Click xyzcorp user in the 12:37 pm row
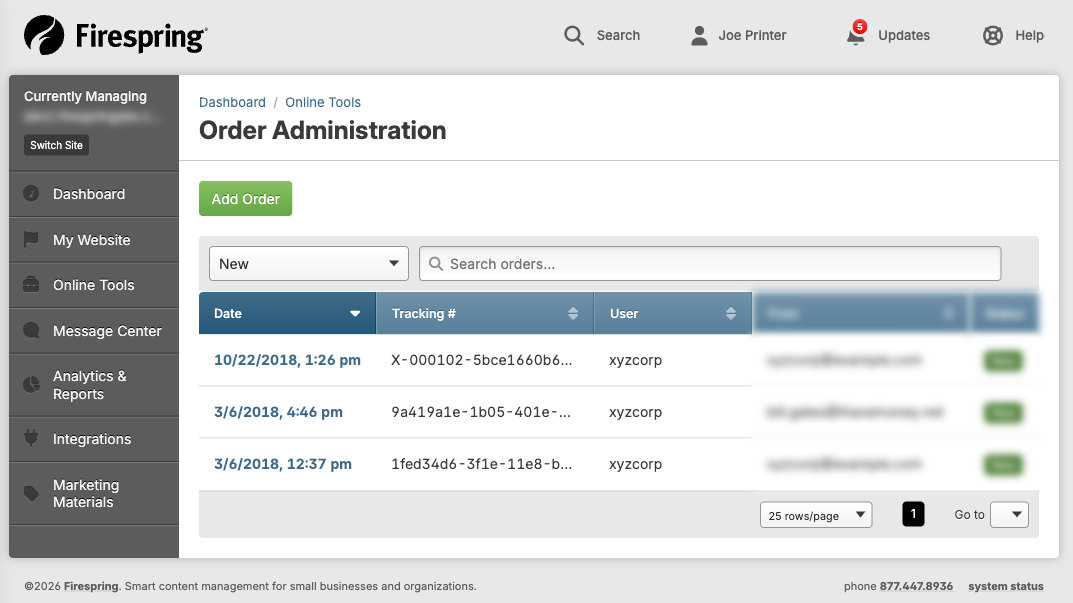This screenshot has width=1073, height=603. tap(635, 465)
